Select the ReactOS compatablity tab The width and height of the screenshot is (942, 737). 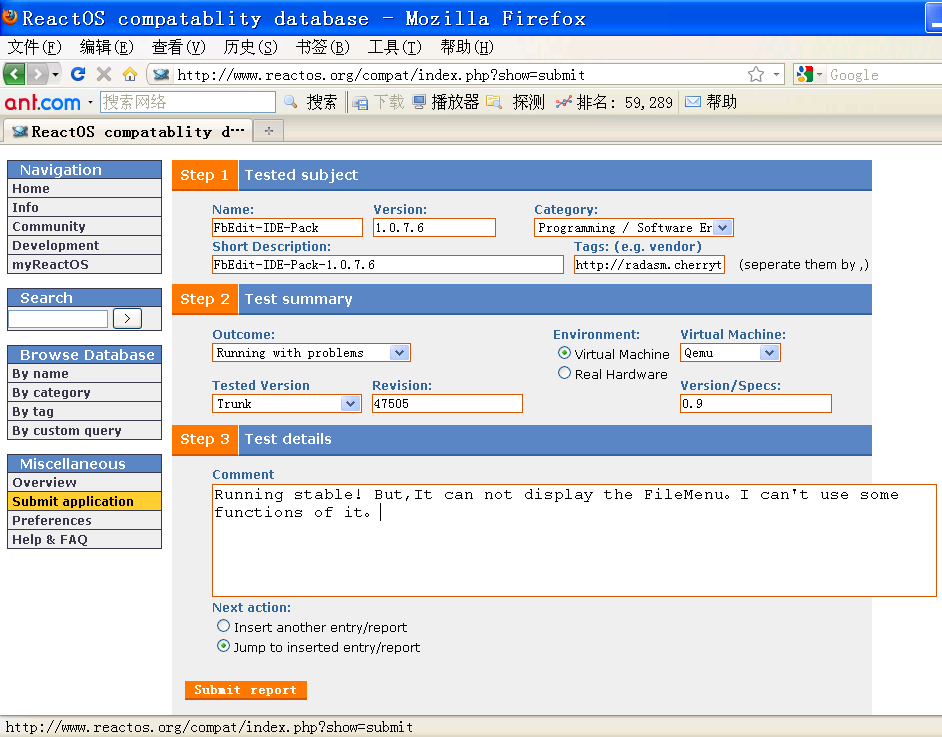point(128,132)
